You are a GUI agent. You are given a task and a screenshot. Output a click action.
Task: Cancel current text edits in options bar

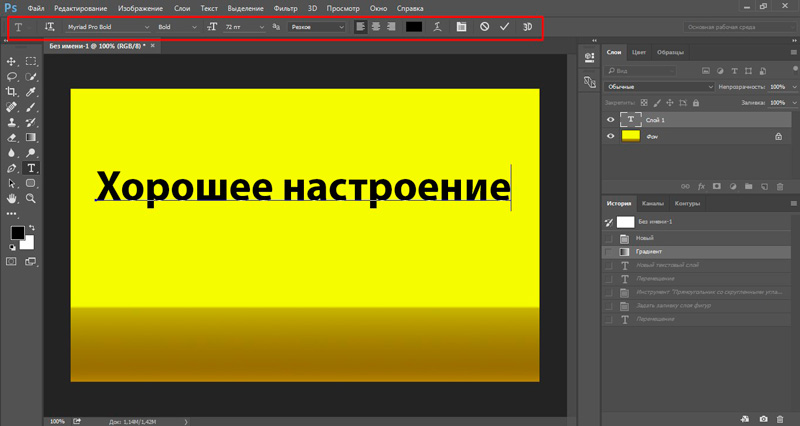(x=484, y=27)
